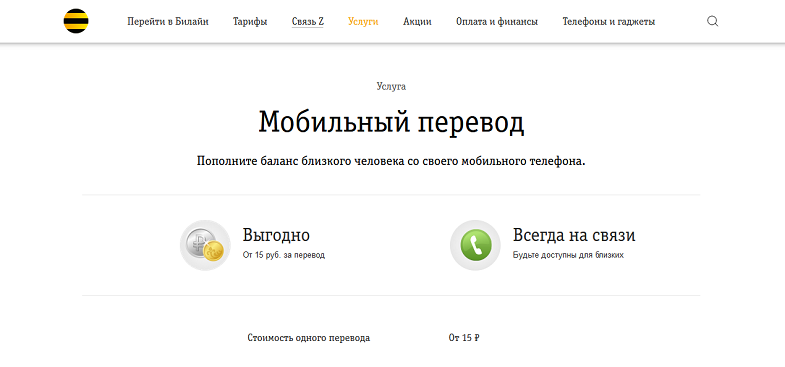Click the Стоимость одного перевода label

click(x=309, y=338)
